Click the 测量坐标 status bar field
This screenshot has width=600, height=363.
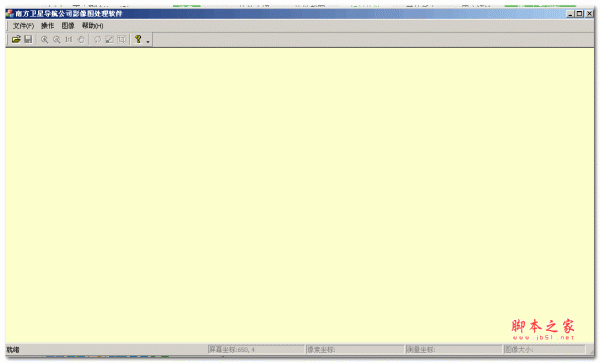point(453,350)
